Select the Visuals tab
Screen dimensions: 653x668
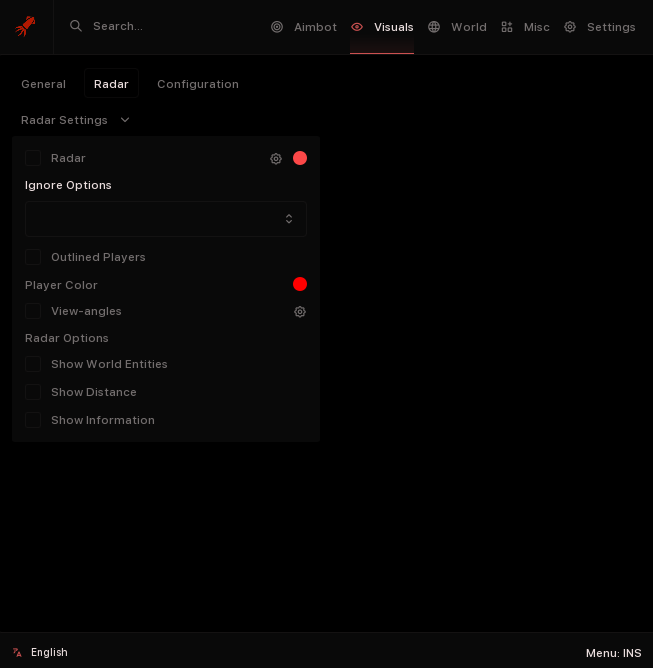[382, 27]
